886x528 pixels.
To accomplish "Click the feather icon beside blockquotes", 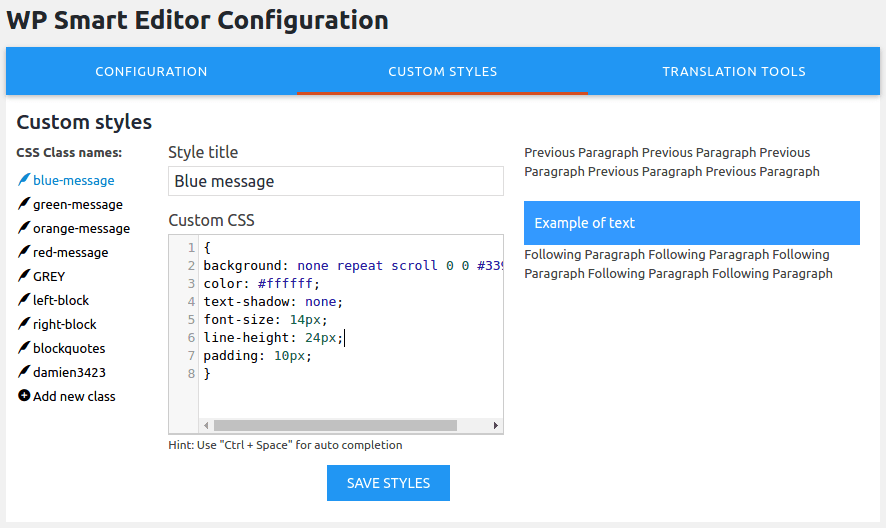I will coord(24,348).
